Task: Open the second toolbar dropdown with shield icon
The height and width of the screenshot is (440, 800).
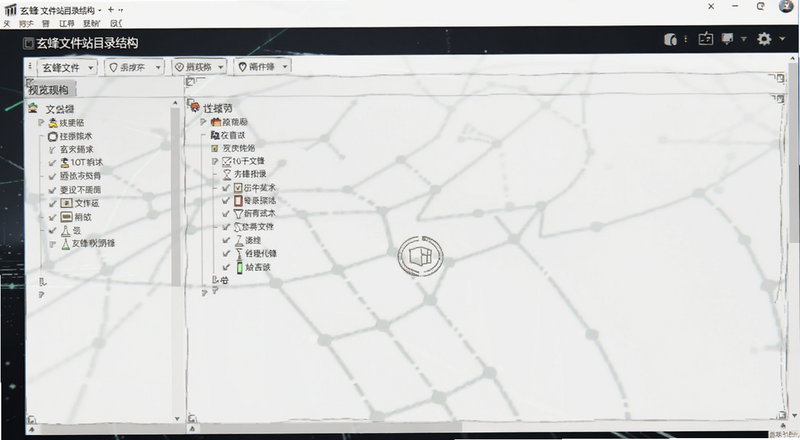Action: [x=135, y=67]
